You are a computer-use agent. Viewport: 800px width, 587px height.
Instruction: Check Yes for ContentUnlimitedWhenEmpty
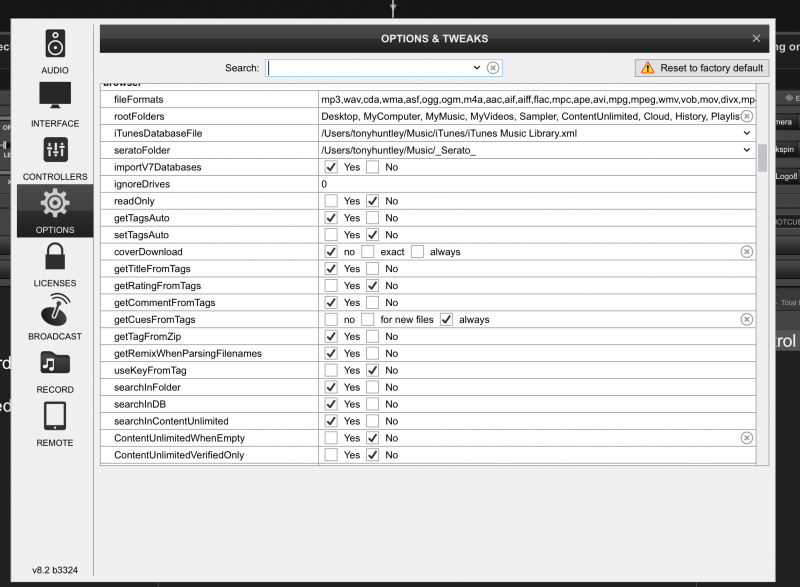point(331,438)
